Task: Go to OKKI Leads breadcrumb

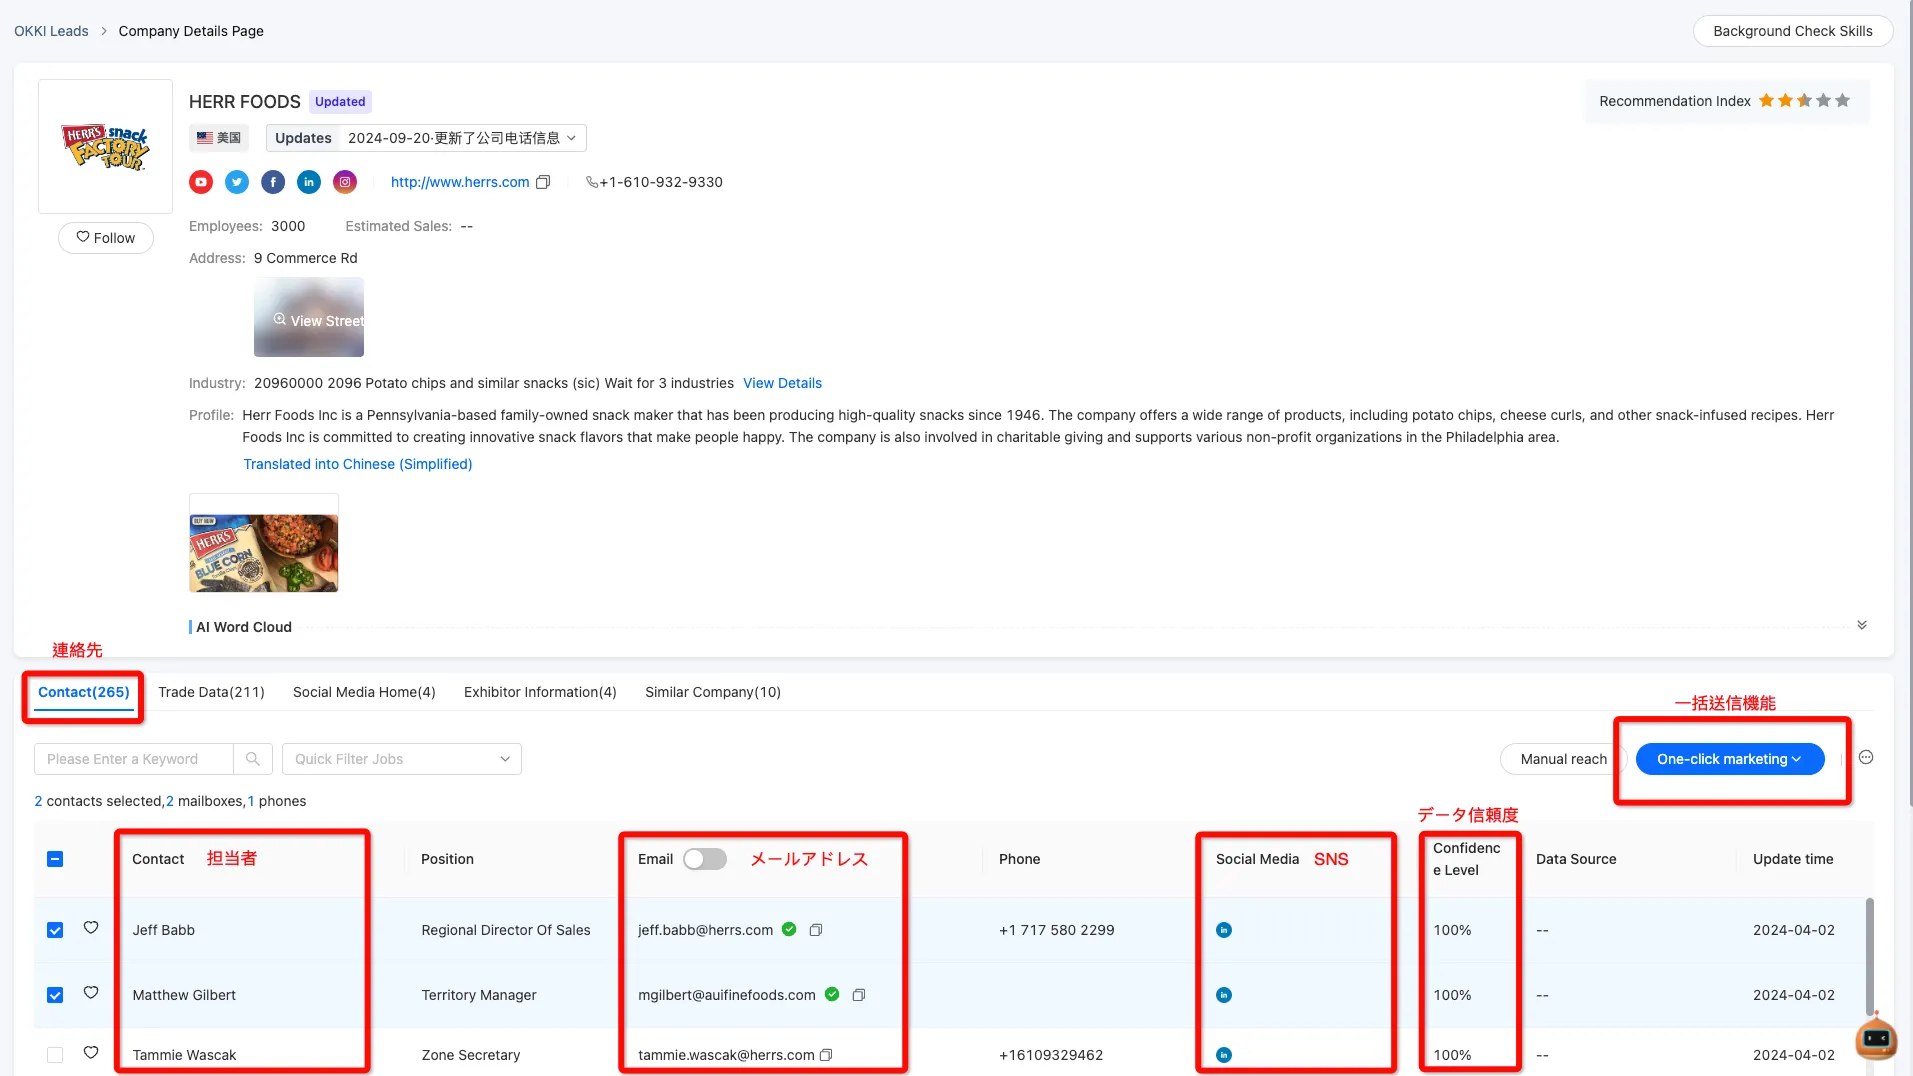Action: point(51,31)
